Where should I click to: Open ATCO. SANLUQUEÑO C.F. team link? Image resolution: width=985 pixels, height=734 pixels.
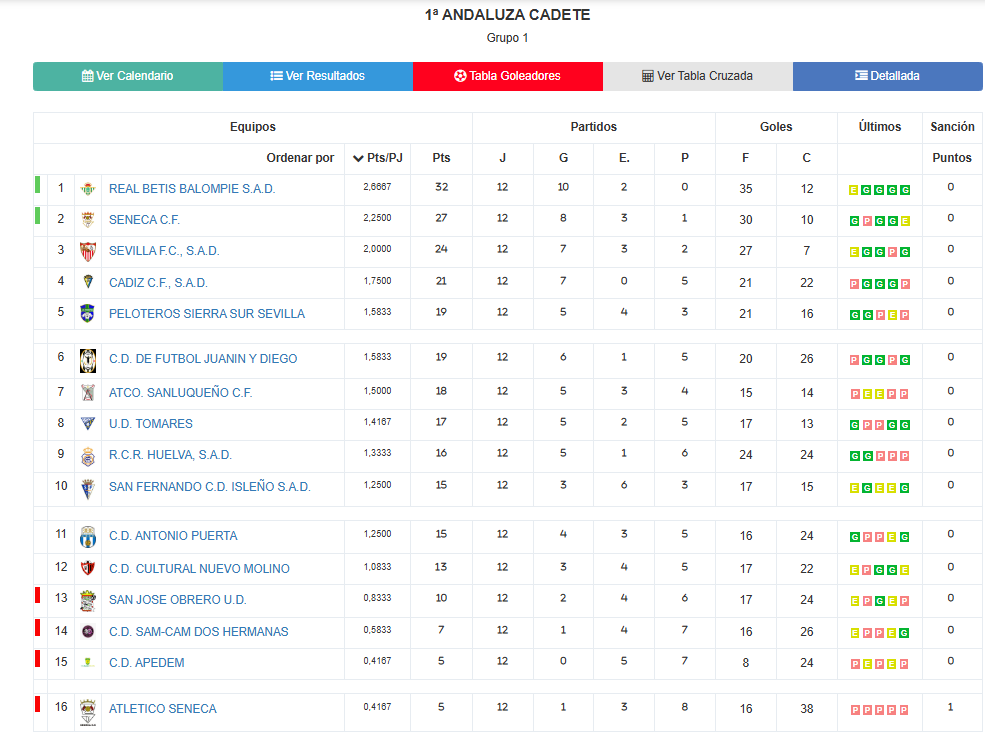coord(180,393)
